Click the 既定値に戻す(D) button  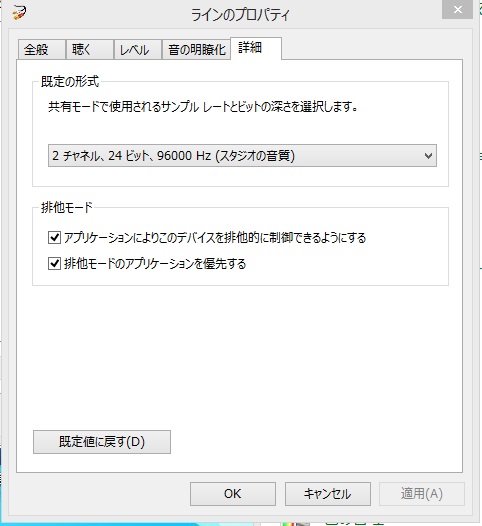click(102, 442)
